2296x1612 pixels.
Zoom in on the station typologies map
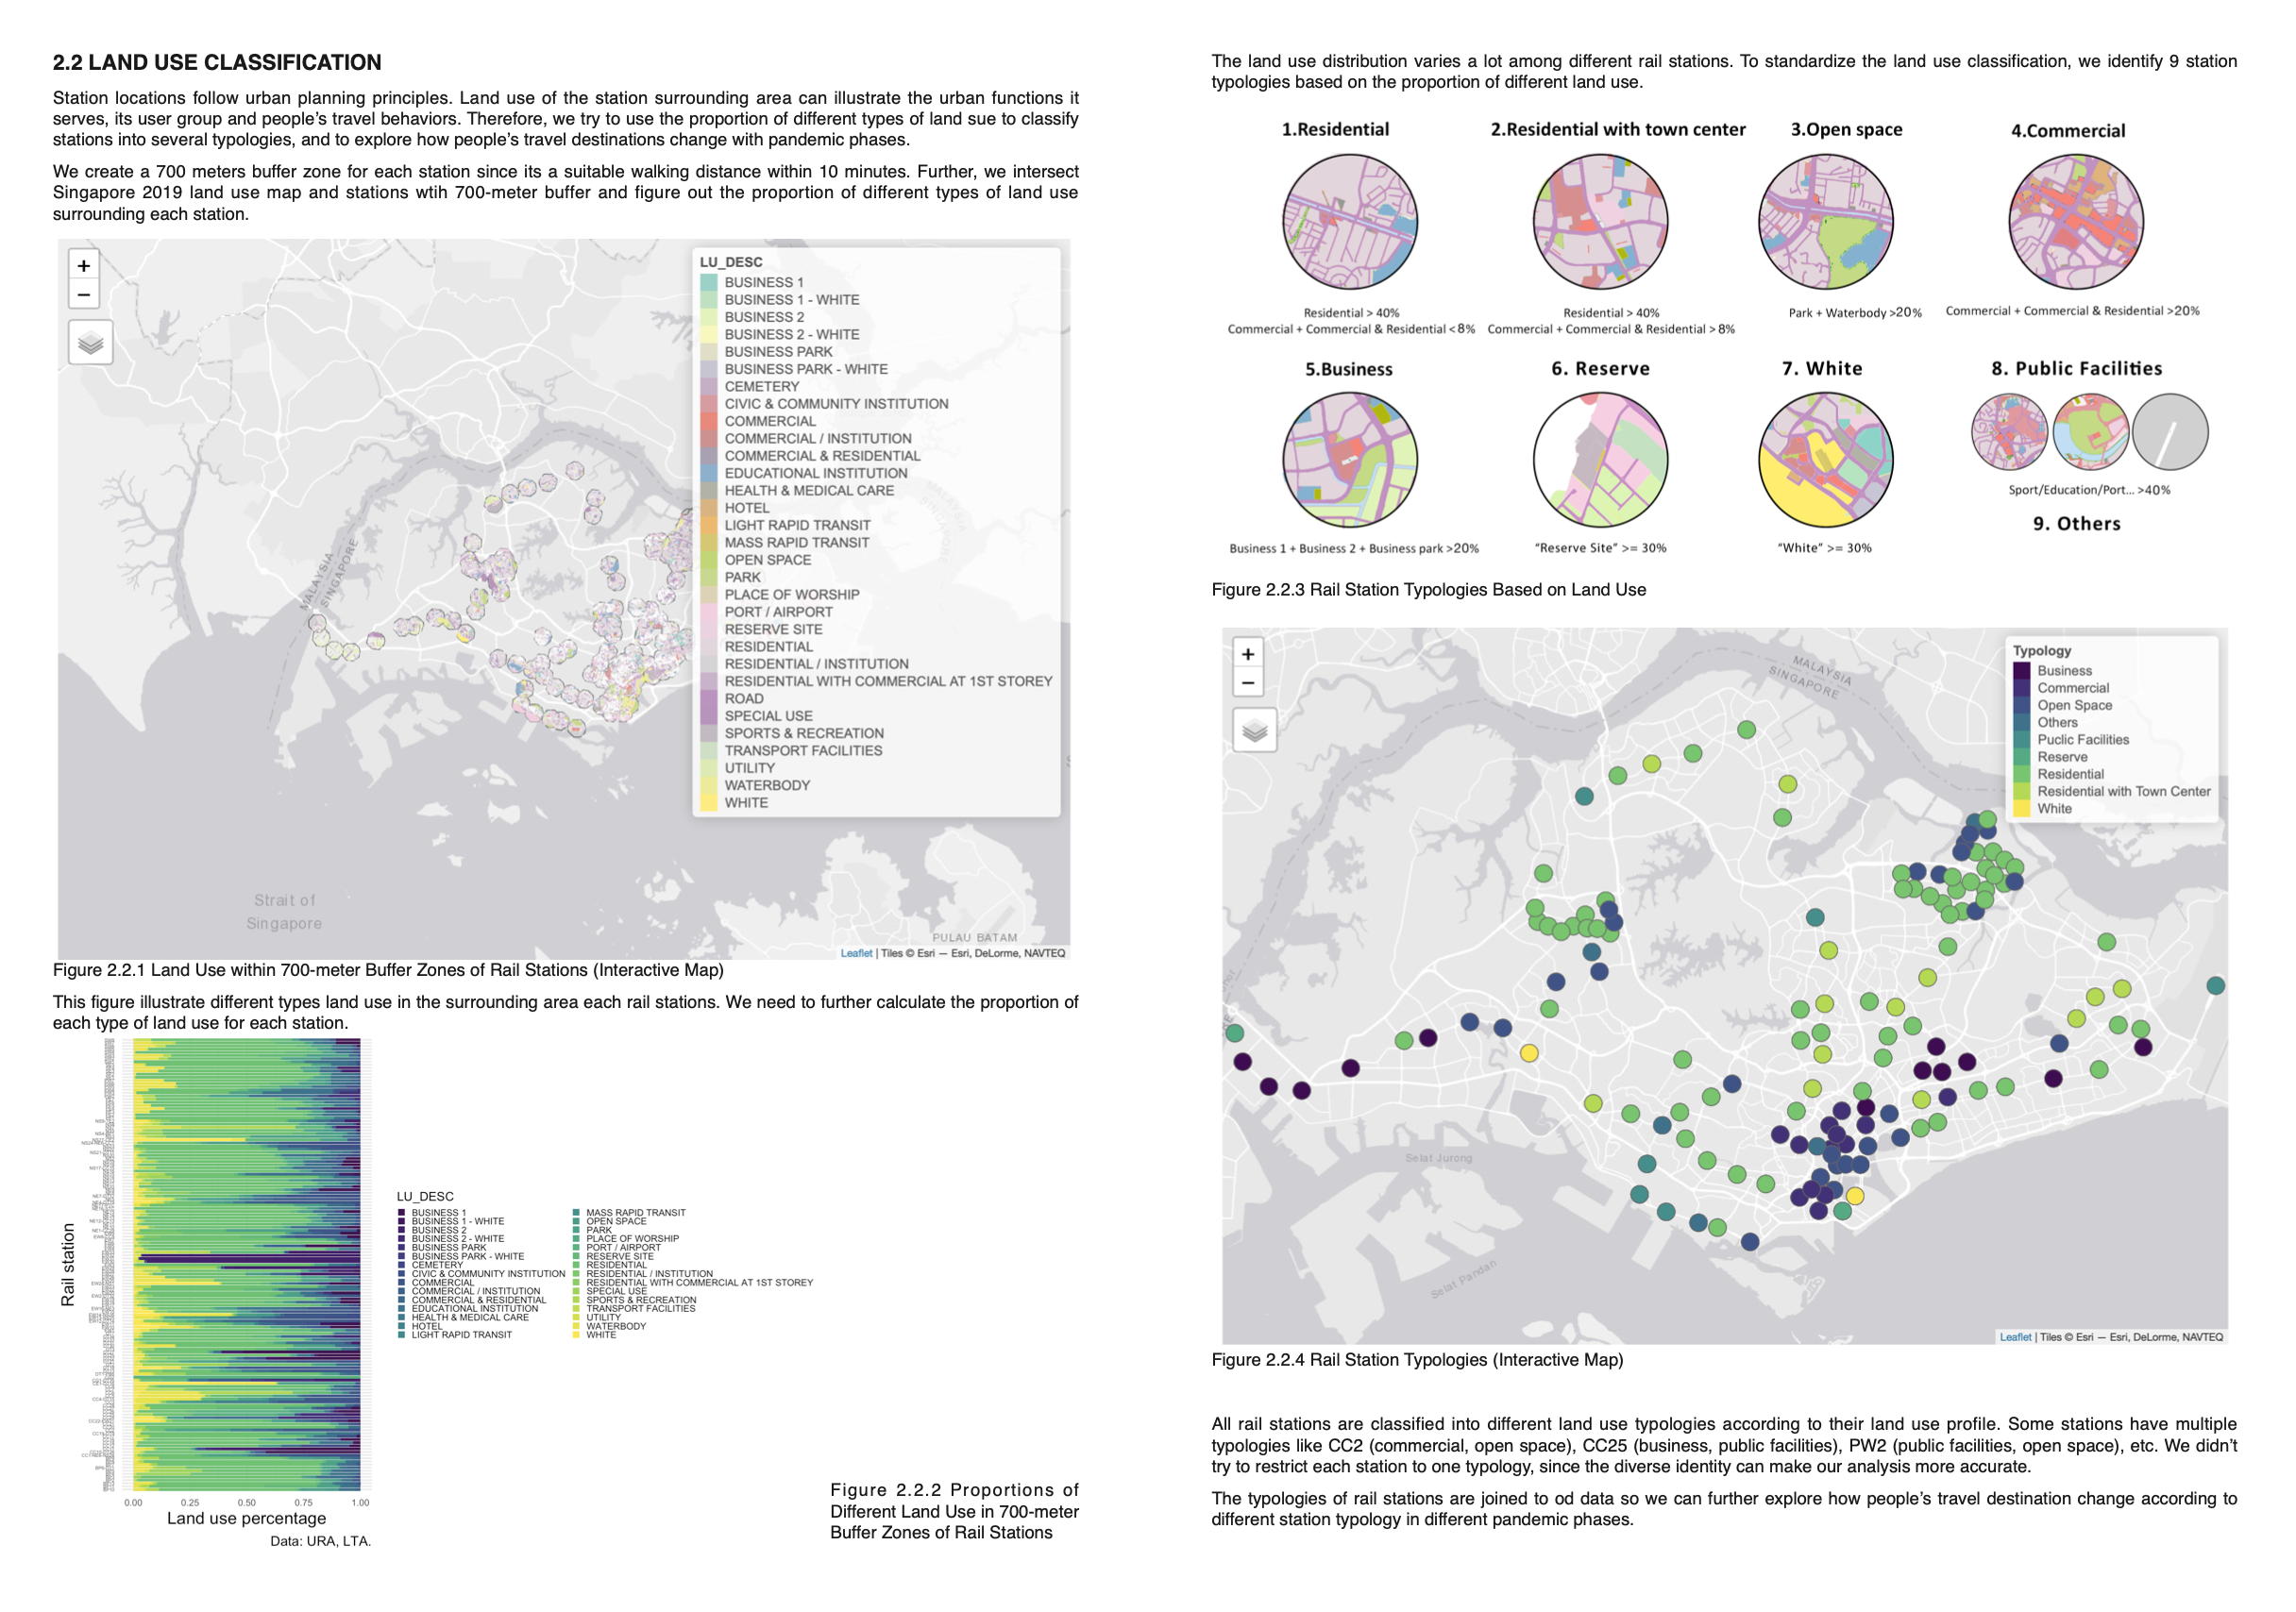[1248, 654]
